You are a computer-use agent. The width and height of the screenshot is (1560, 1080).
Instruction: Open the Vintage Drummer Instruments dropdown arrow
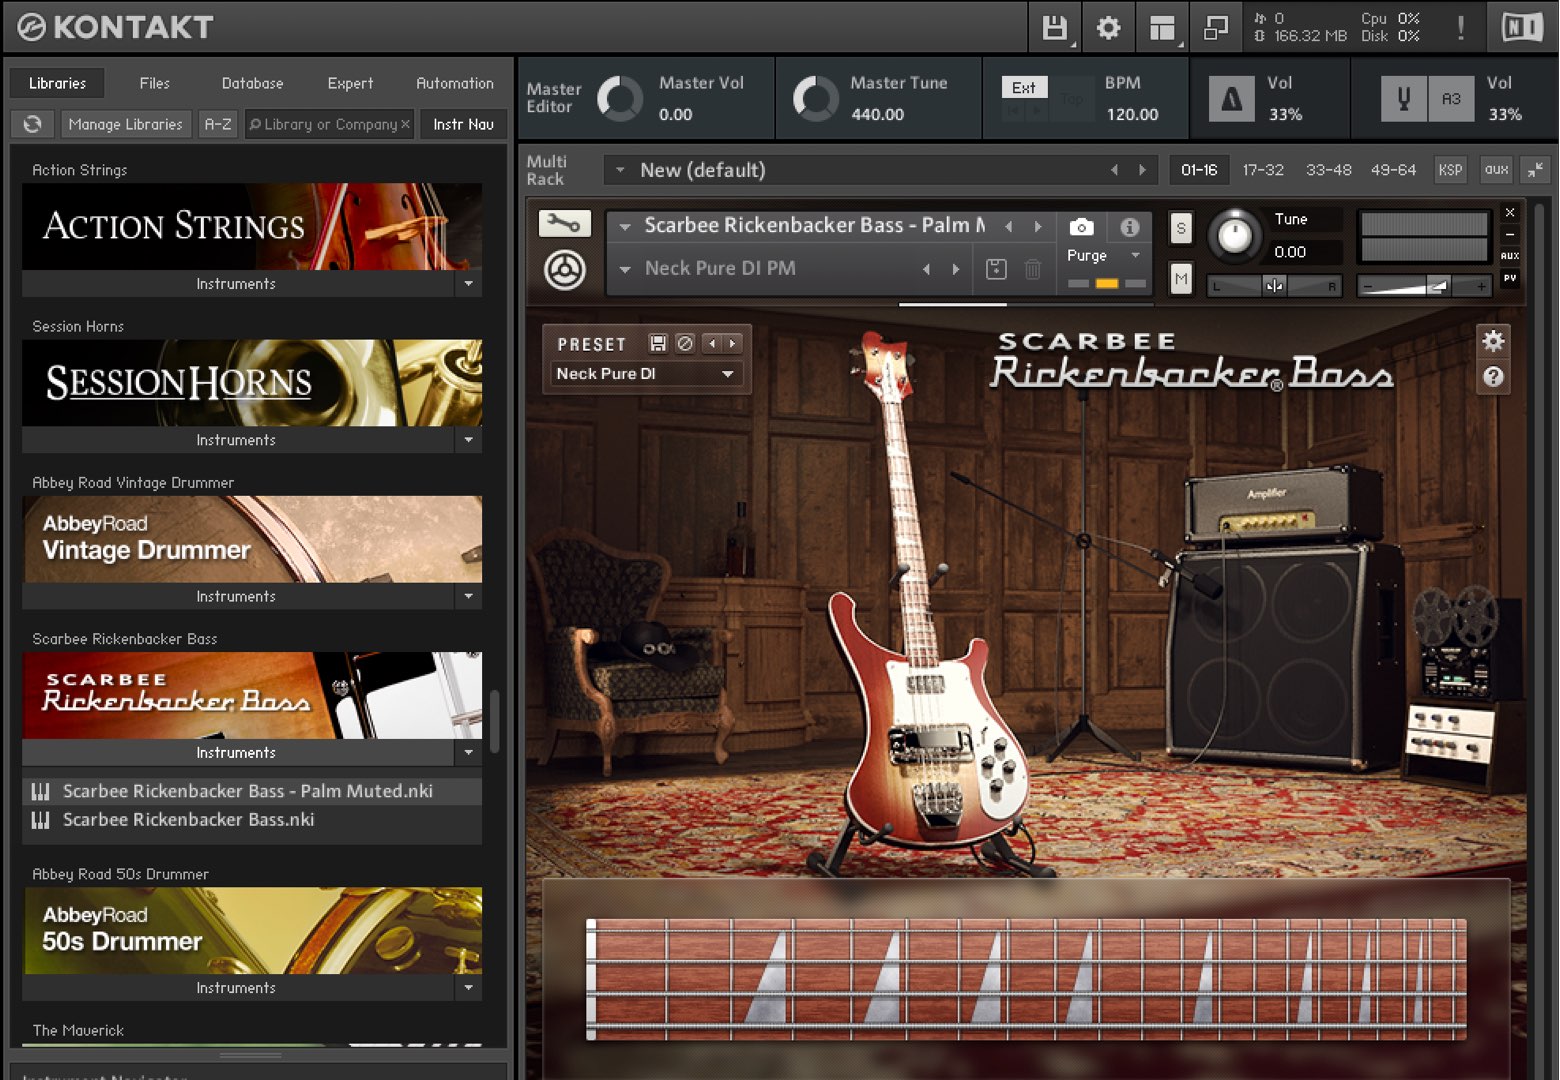(468, 596)
